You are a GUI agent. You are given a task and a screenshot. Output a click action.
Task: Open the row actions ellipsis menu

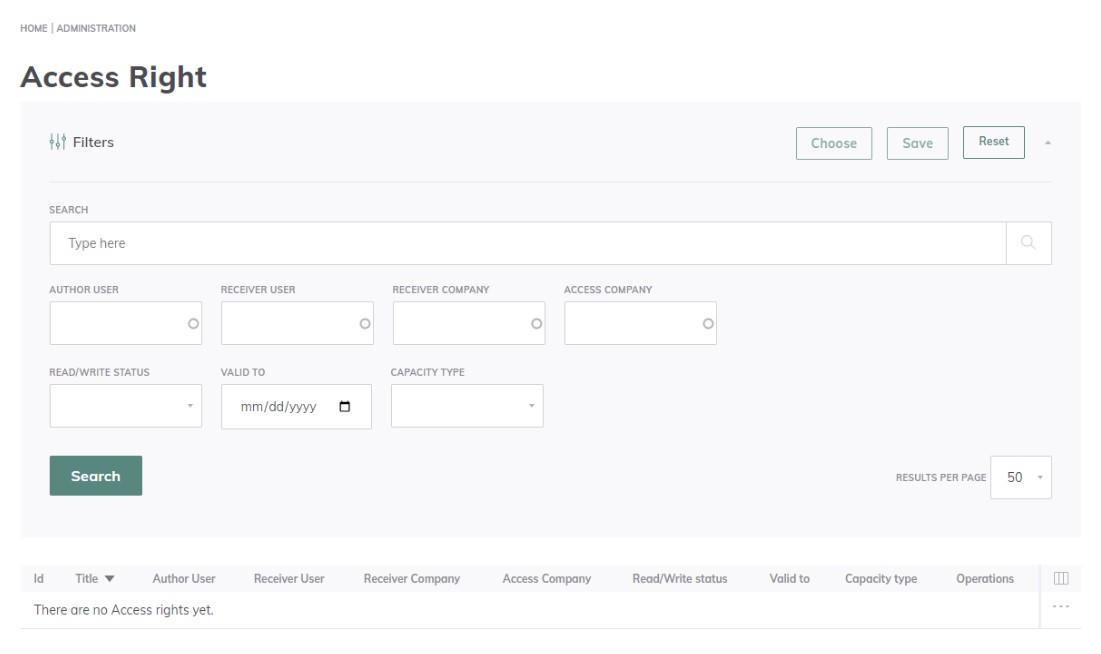pyautogui.click(x=1059, y=604)
